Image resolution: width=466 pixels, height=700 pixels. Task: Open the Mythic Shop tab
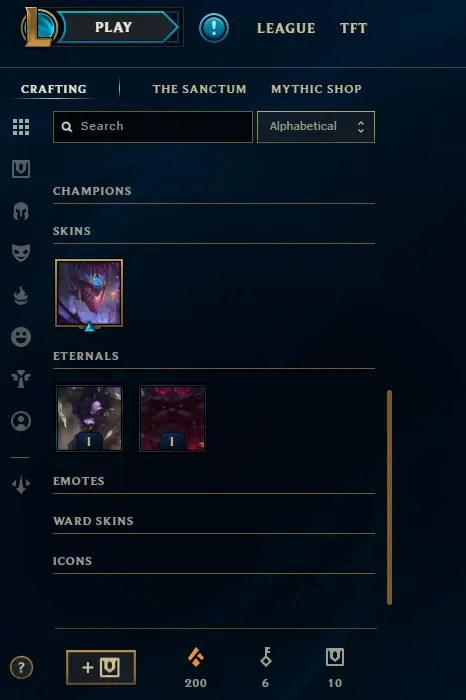(x=316, y=89)
